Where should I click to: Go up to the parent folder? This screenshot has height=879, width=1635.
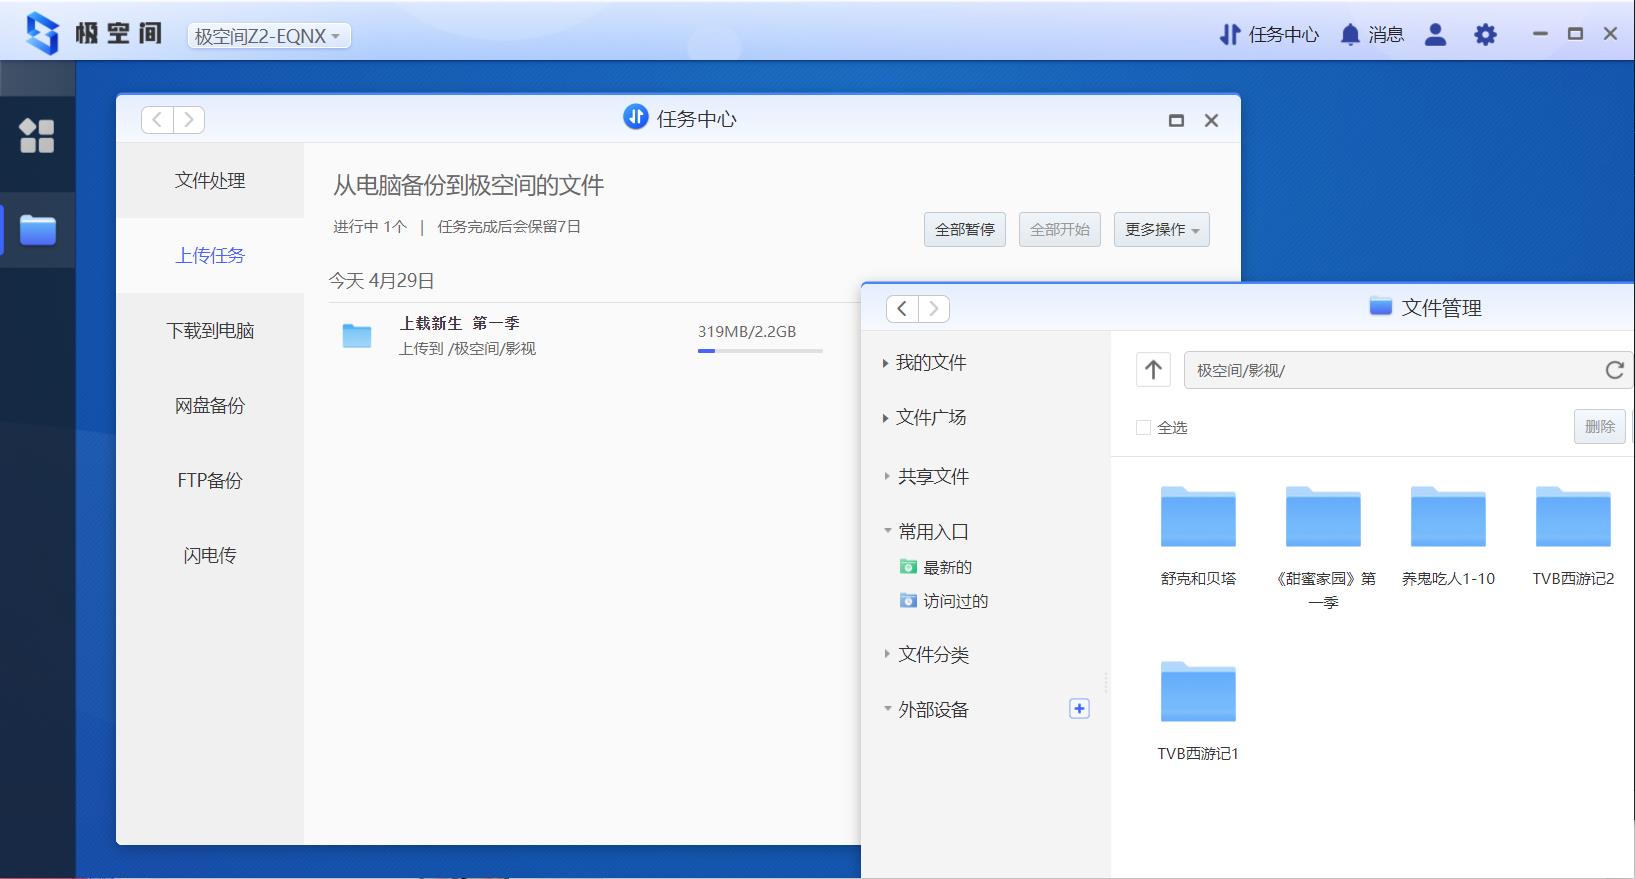click(x=1153, y=370)
